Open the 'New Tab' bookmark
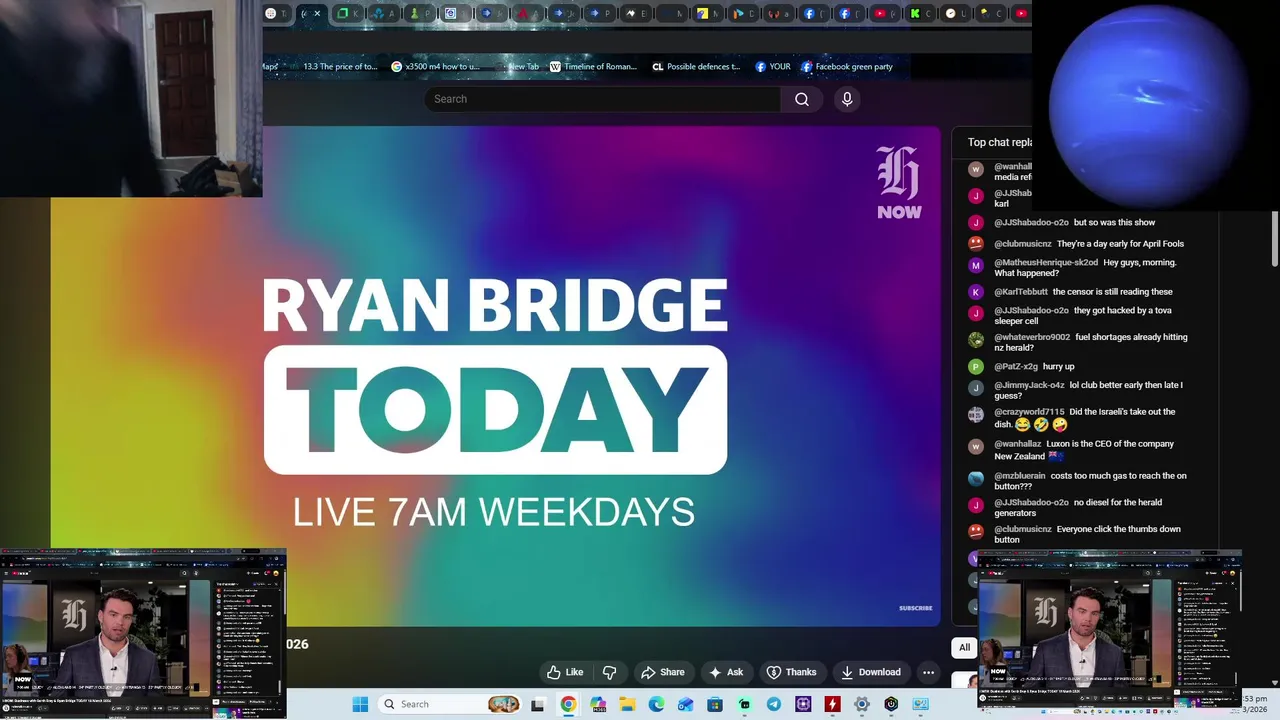The height and width of the screenshot is (720, 1280). pyautogui.click(x=518, y=66)
